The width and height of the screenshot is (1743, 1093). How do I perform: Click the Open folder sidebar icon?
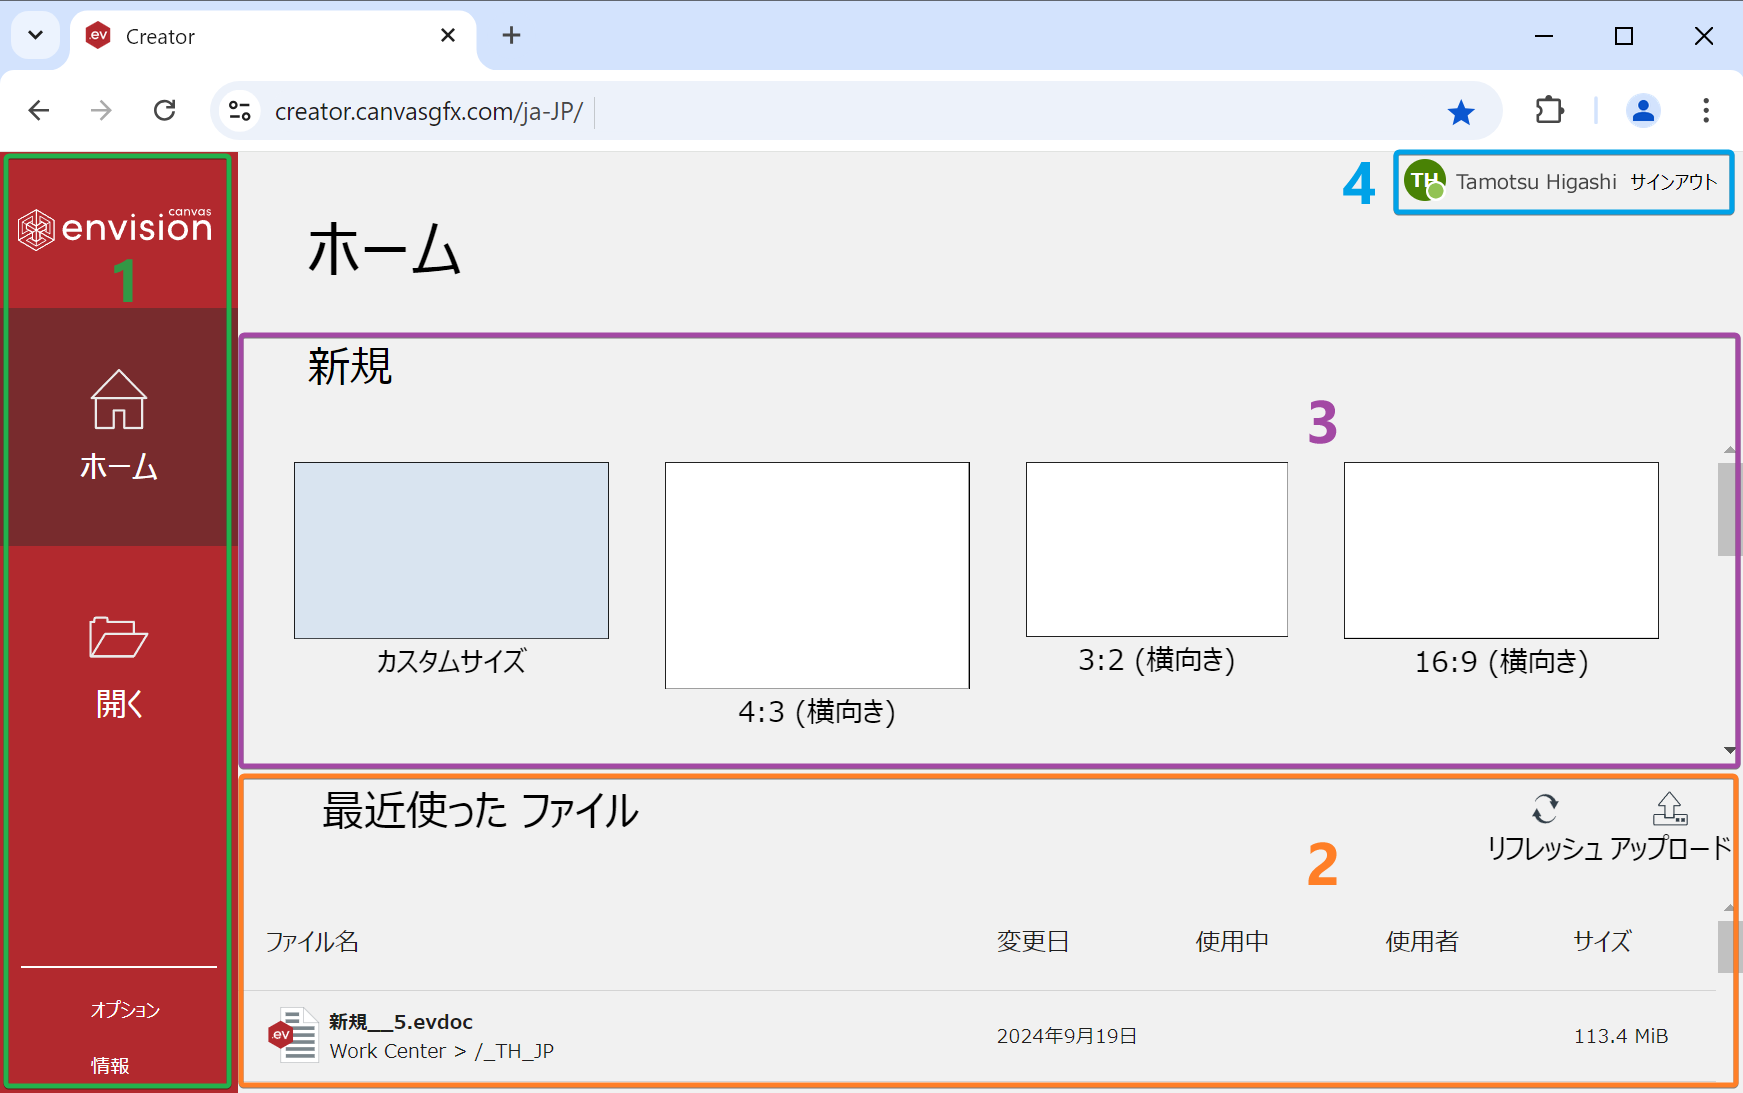point(118,637)
